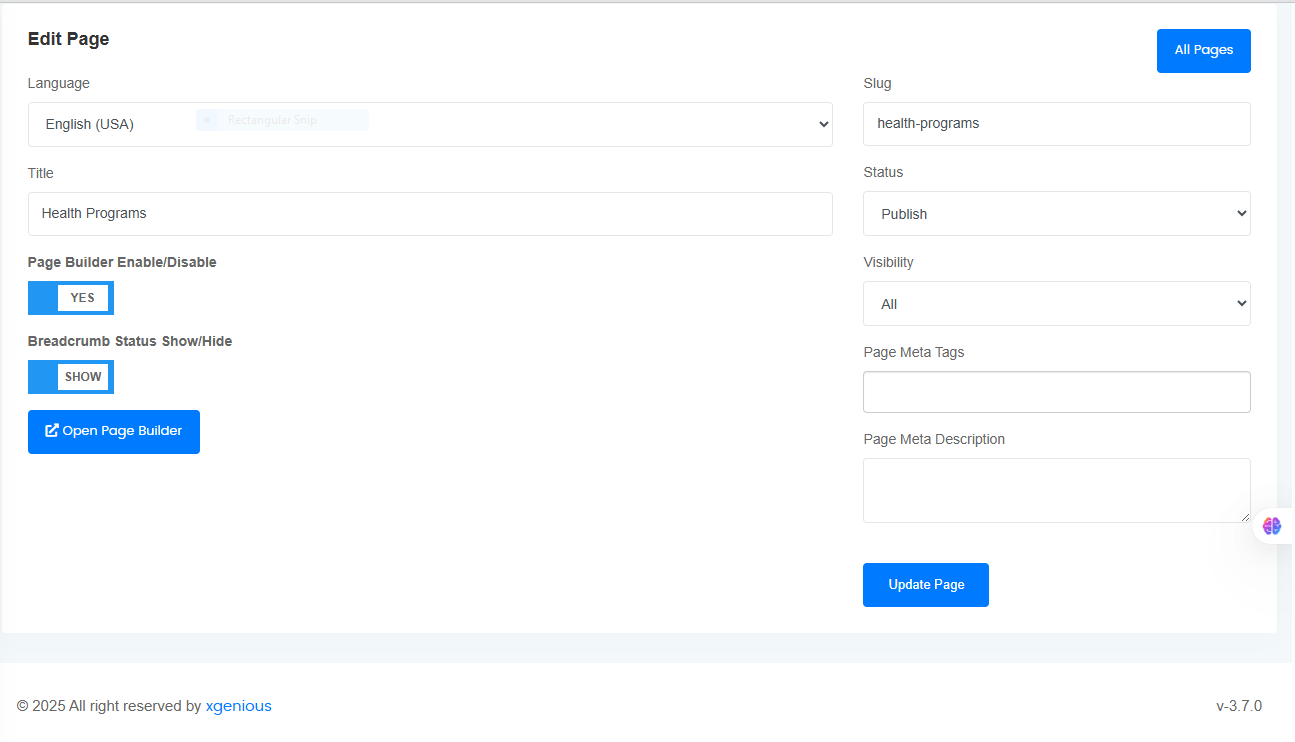Click the Page Meta Description textarea
This screenshot has height=742, width=1295.
[1056, 490]
